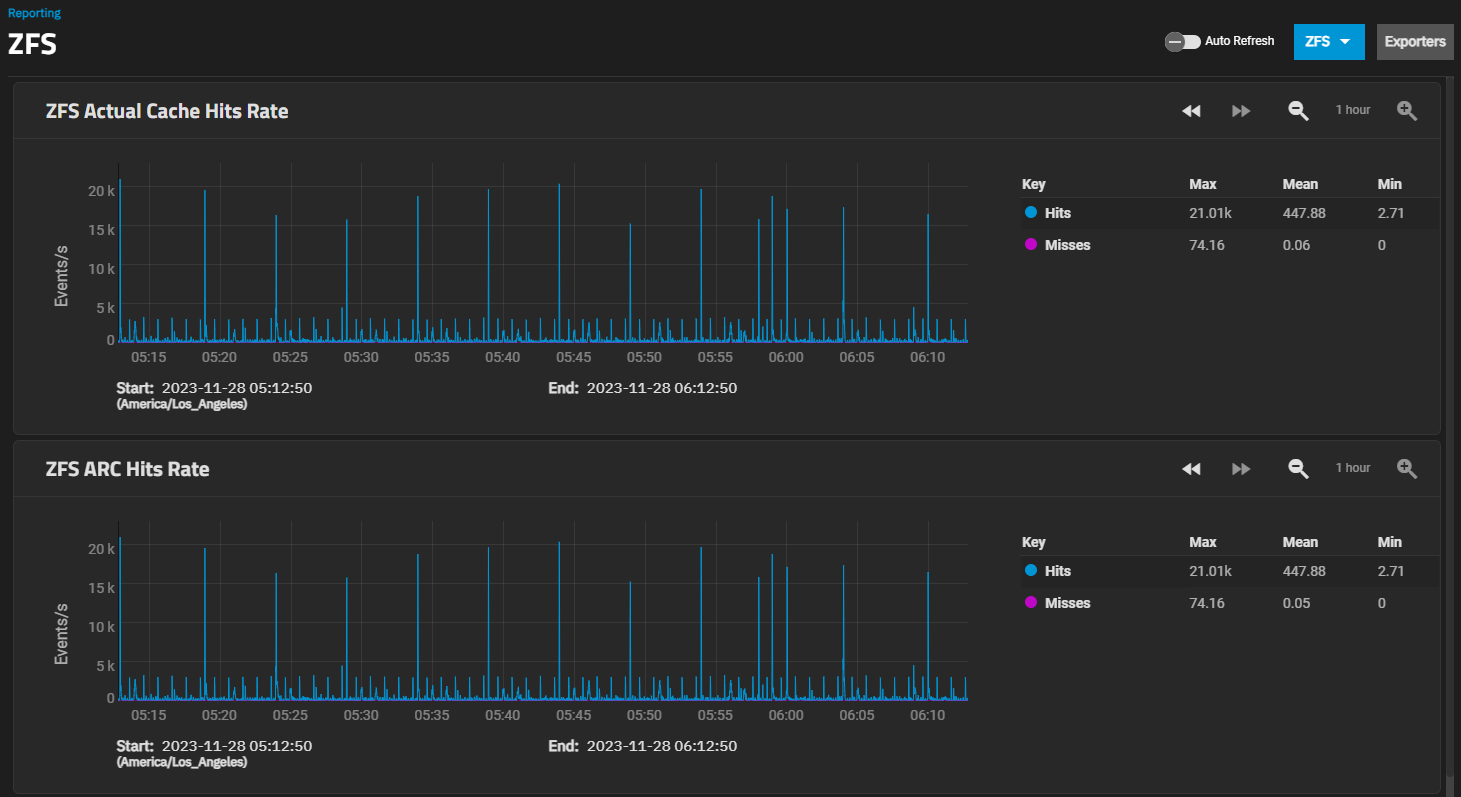Select the Hits row in ARC Hits legend
The height and width of the screenshot is (797, 1461).
tap(1230, 571)
